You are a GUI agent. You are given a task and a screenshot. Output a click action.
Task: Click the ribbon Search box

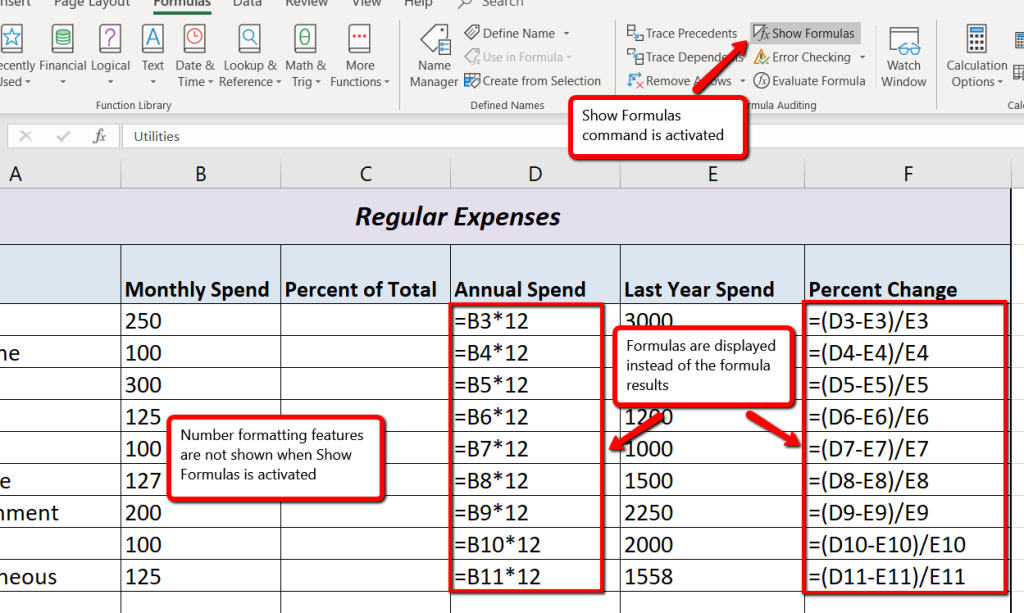491,4
